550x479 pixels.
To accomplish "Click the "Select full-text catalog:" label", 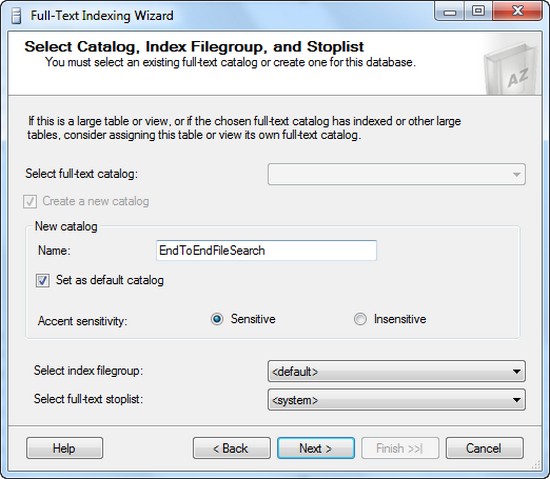I will point(81,174).
